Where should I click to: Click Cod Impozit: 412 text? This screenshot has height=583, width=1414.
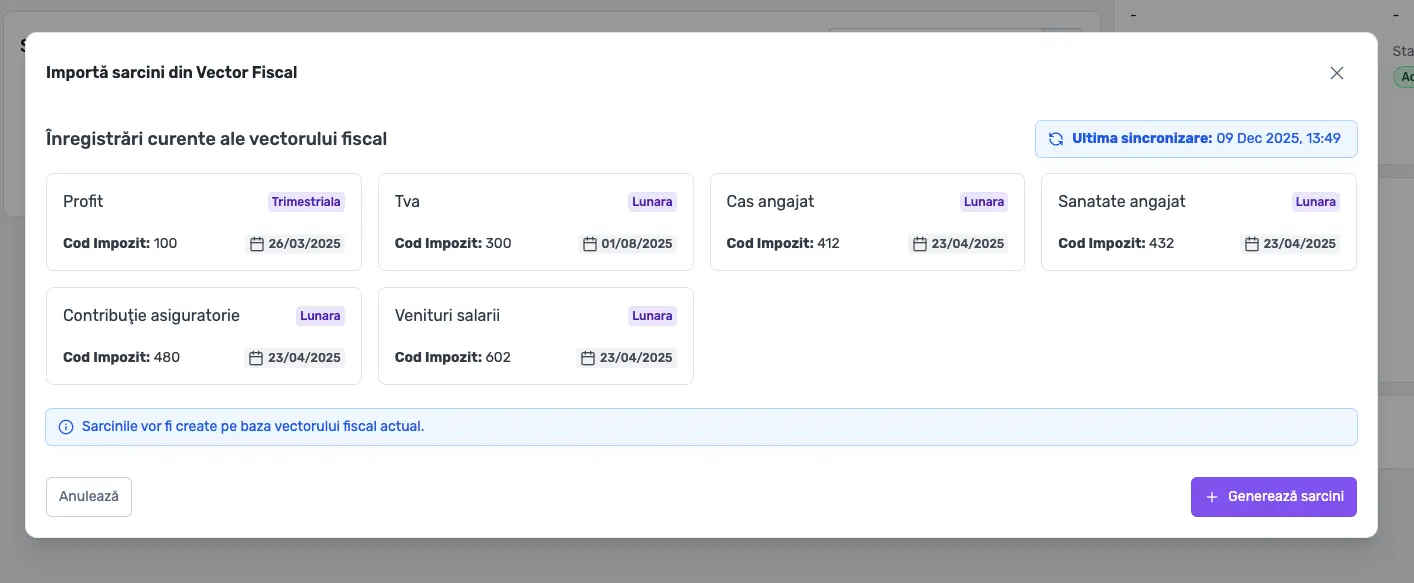tap(783, 243)
